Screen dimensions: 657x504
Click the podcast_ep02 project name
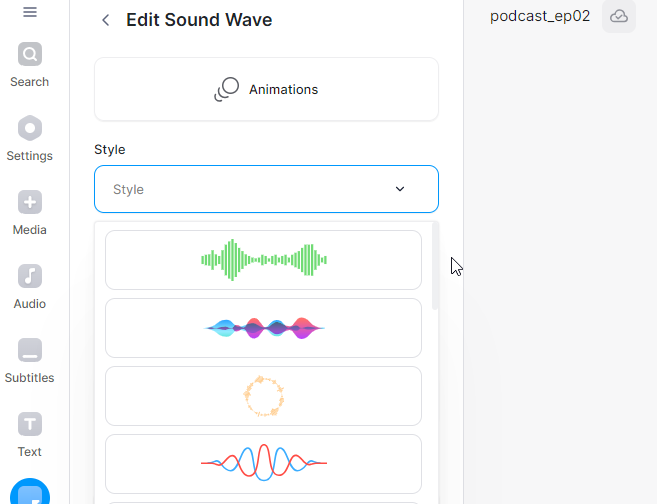pyautogui.click(x=540, y=16)
